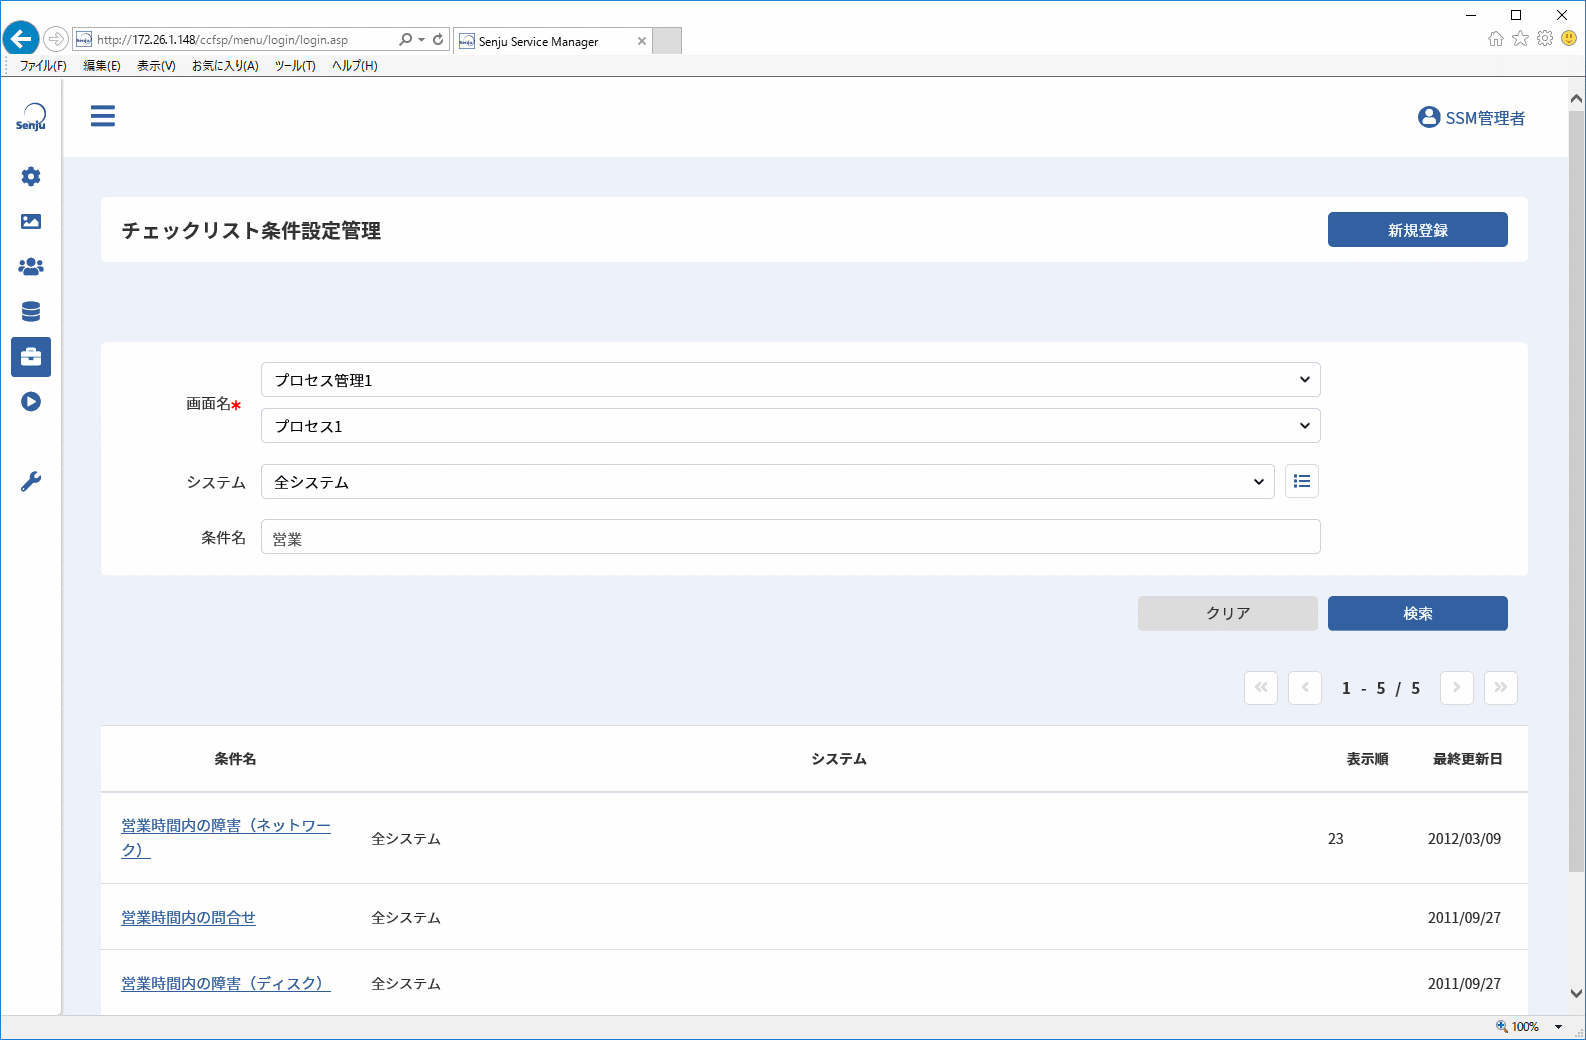Viewport: 1586px width, 1040px height.
Task: Open the image sidebar icon
Action: tap(31, 221)
